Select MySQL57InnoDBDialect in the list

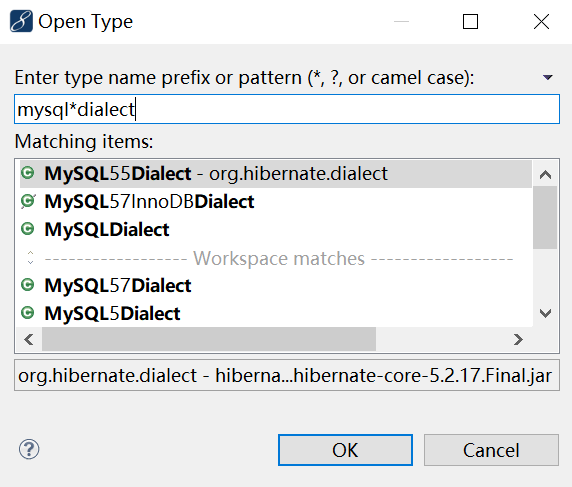(275, 201)
